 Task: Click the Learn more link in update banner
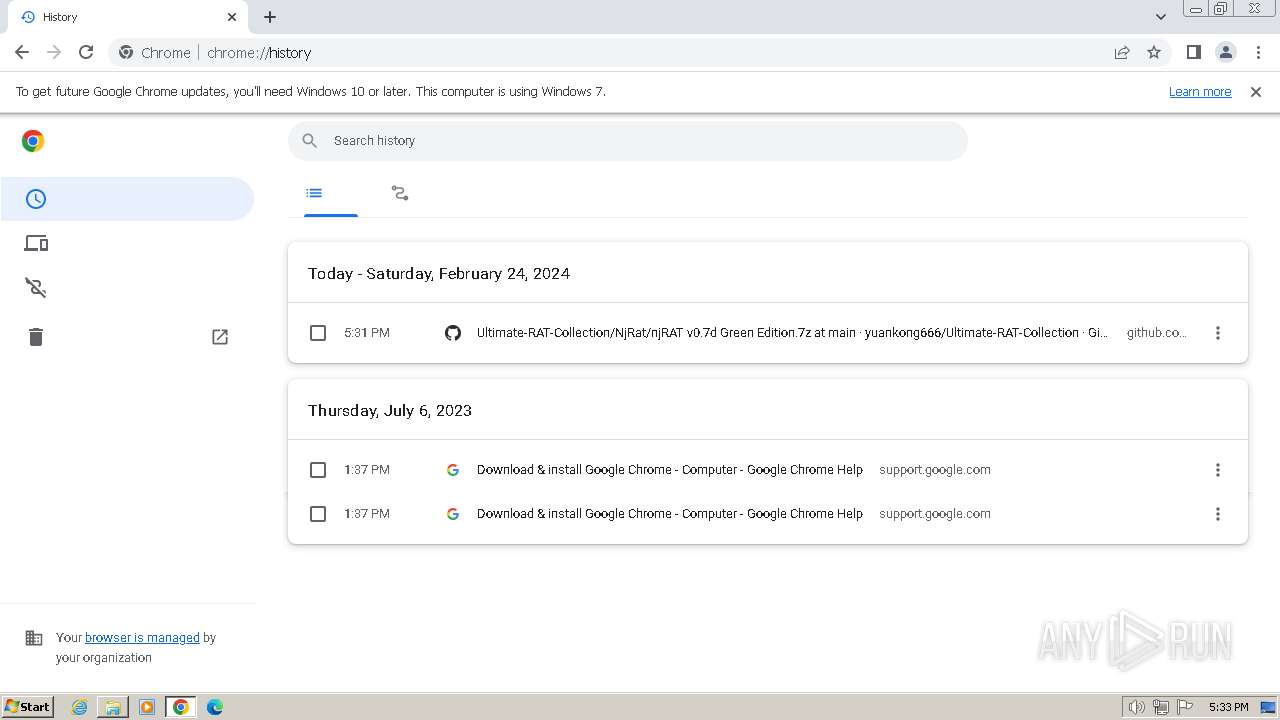1200,92
